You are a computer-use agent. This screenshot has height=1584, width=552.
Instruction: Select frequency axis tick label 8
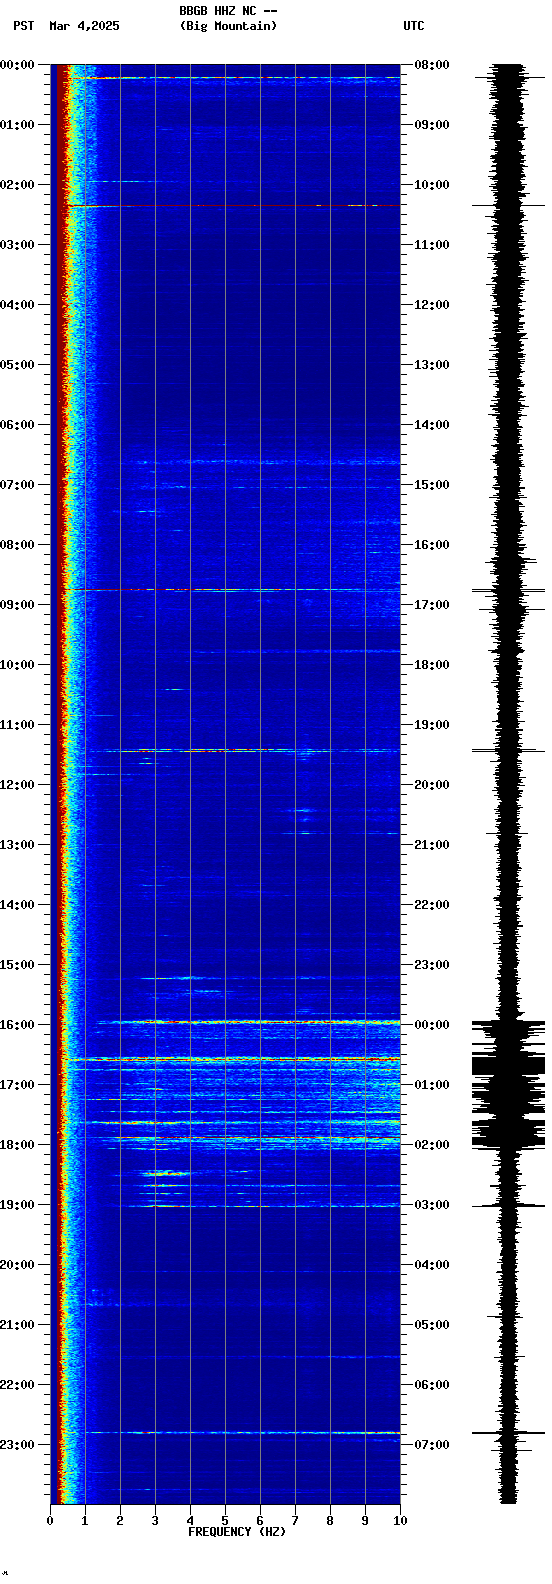pos(330,1521)
